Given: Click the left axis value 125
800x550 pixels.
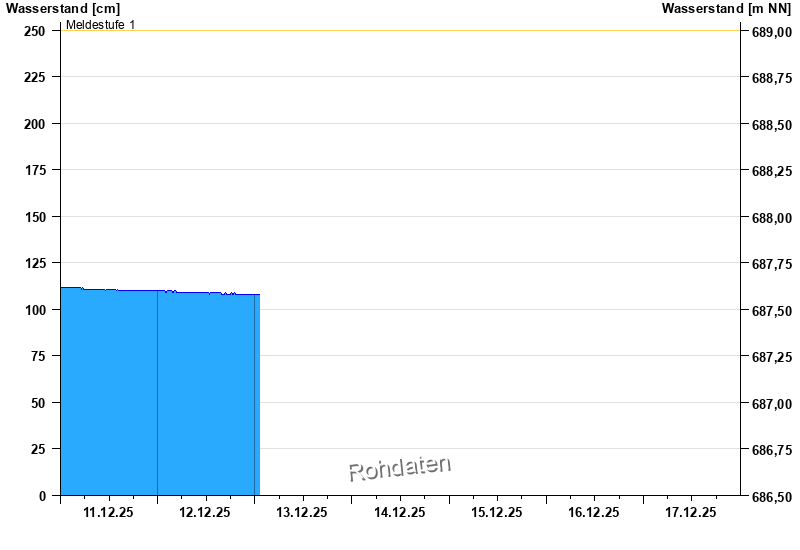Looking at the screenshot, I should [x=35, y=263].
